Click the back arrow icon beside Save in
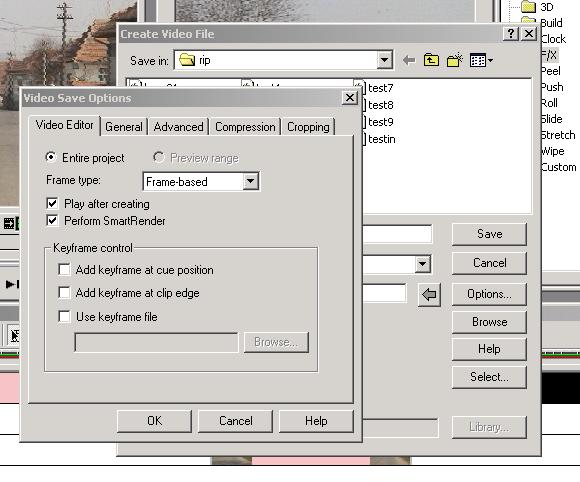This screenshot has width=580, height=482. [x=409, y=60]
